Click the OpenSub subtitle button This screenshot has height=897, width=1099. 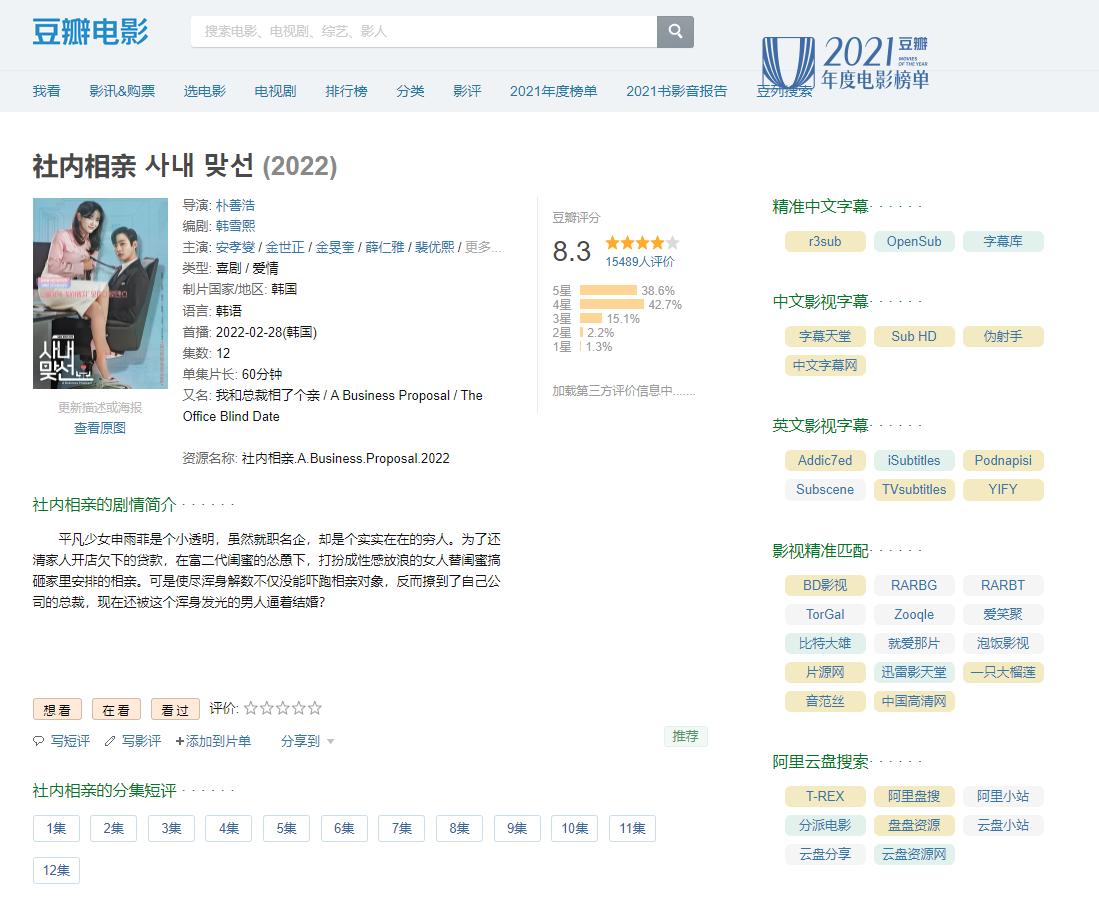(914, 241)
